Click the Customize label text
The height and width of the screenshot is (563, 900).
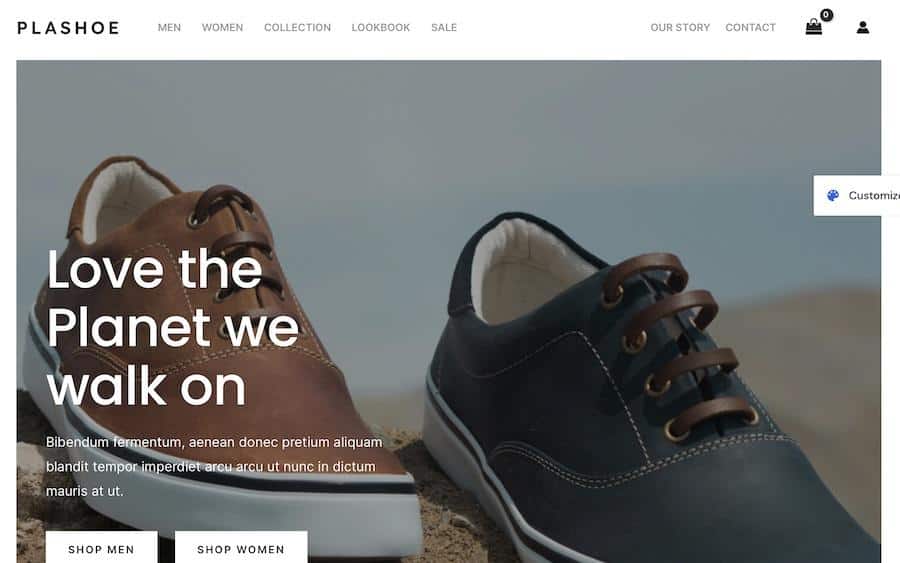(x=874, y=196)
